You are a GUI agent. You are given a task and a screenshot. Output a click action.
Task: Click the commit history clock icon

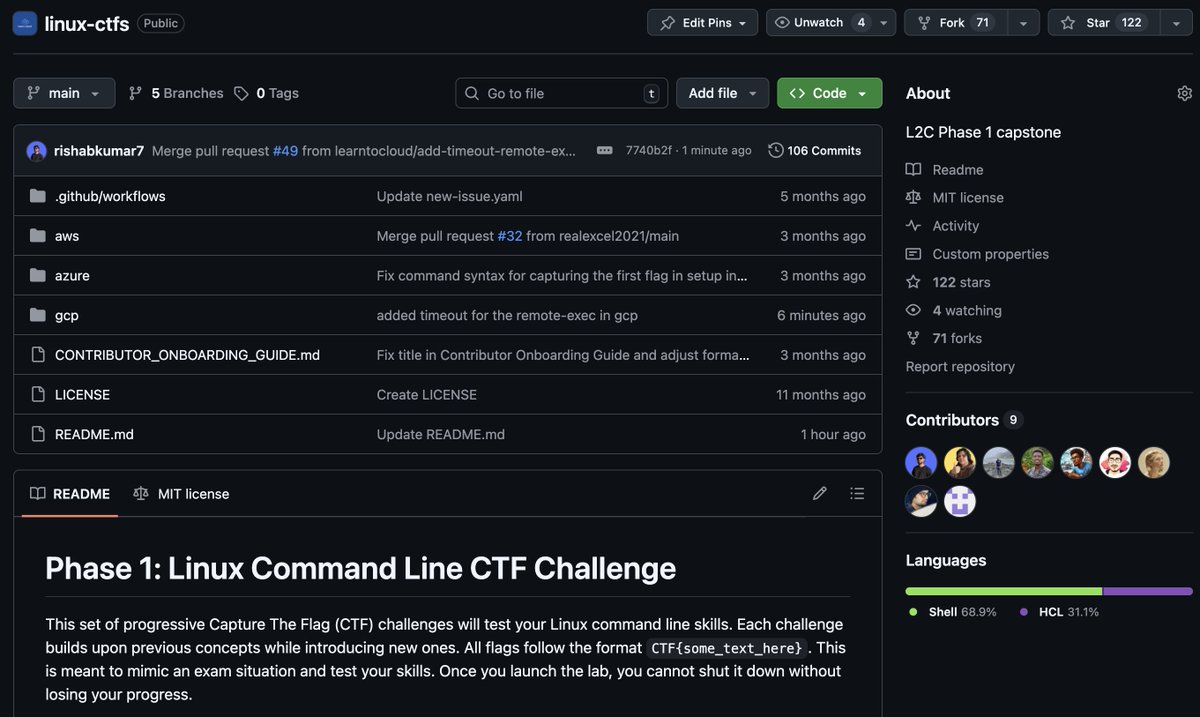(776, 150)
